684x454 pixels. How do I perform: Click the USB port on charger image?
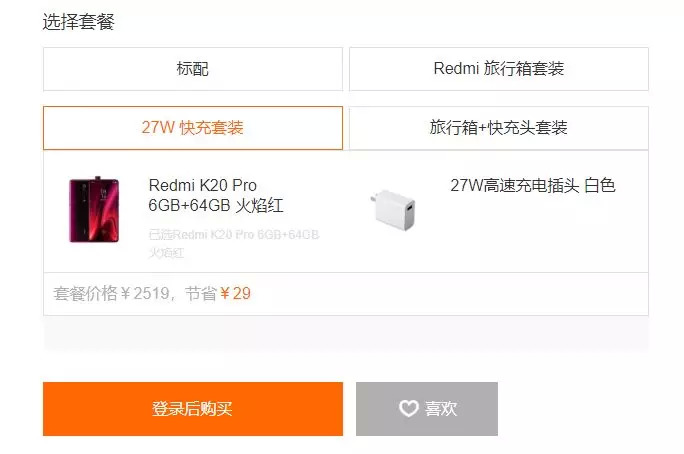(409, 211)
